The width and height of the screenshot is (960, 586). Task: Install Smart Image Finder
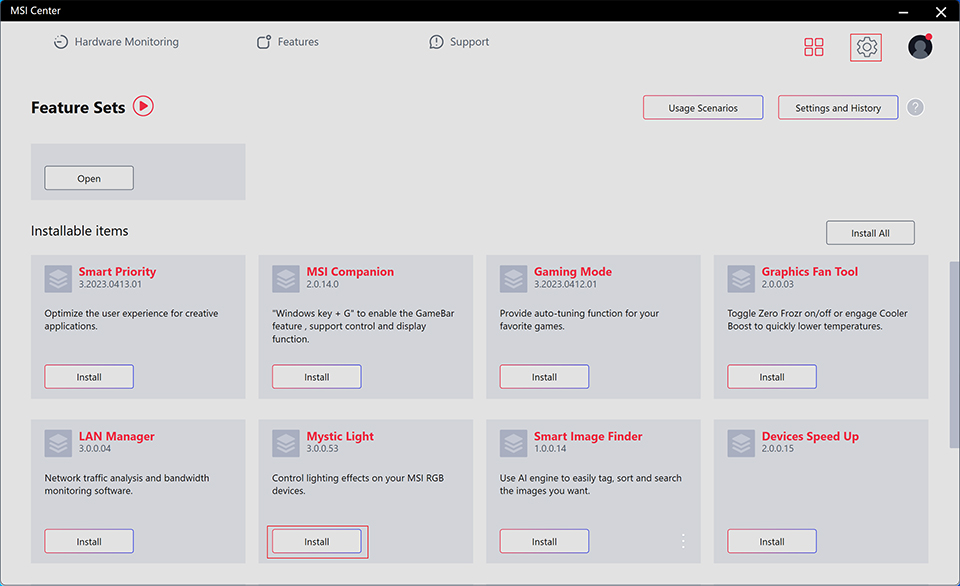tap(544, 541)
